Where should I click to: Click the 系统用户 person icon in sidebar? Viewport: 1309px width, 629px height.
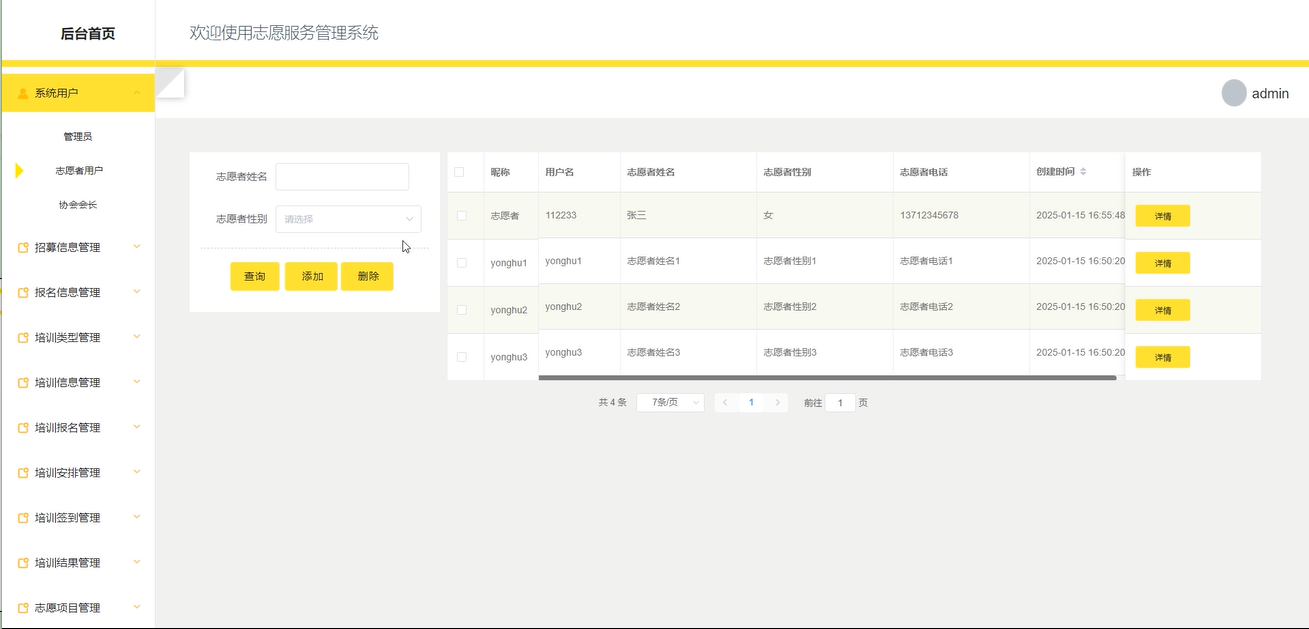pyautogui.click(x=23, y=93)
